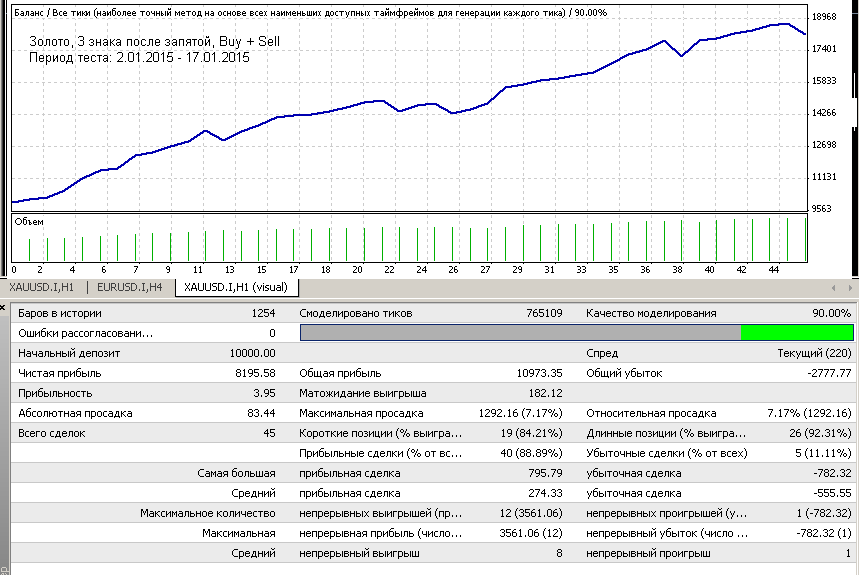Close the tester results panel with X
Screen dimensions: 859x575
[3, 308]
